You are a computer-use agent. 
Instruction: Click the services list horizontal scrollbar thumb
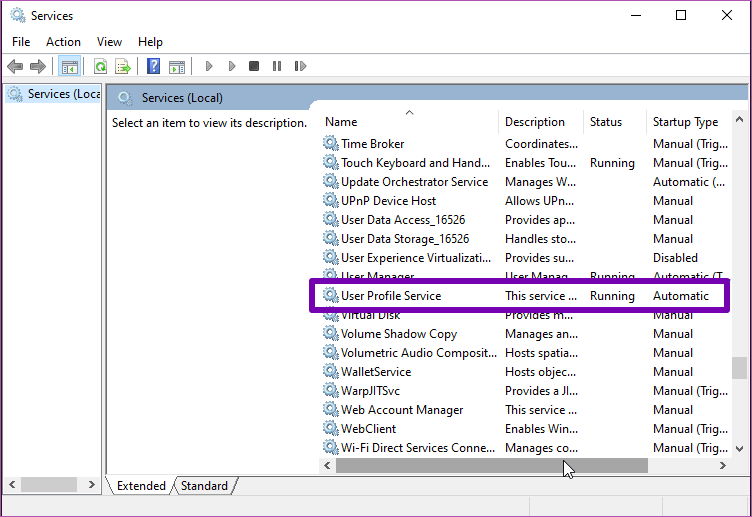click(491, 466)
